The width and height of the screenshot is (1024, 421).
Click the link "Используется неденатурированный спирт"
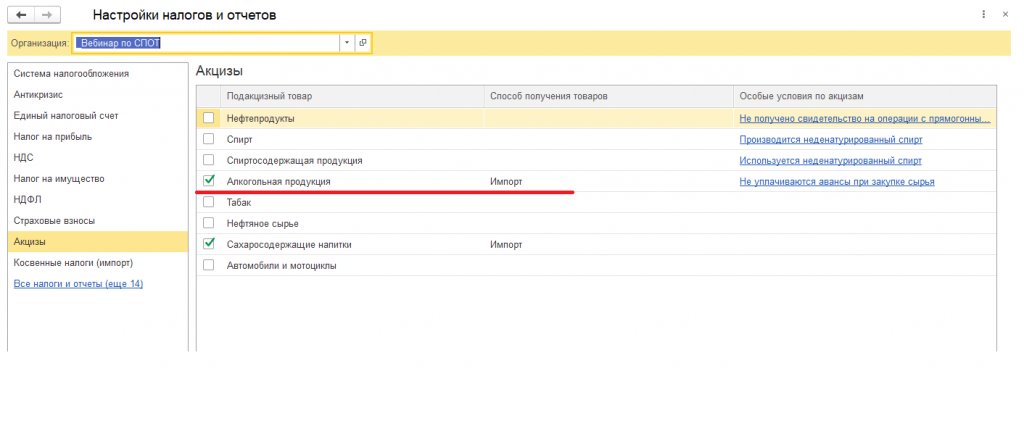coord(830,160)
